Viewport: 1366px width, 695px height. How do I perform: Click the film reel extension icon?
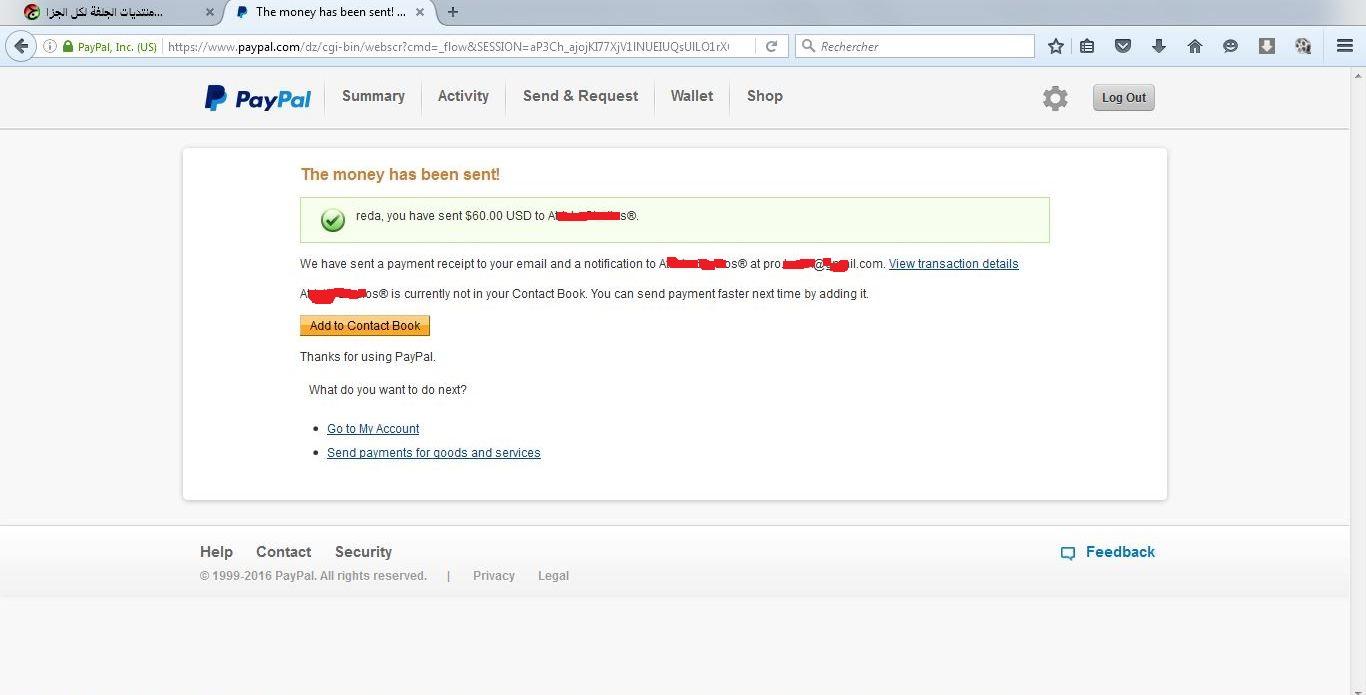pos(1303,46)
